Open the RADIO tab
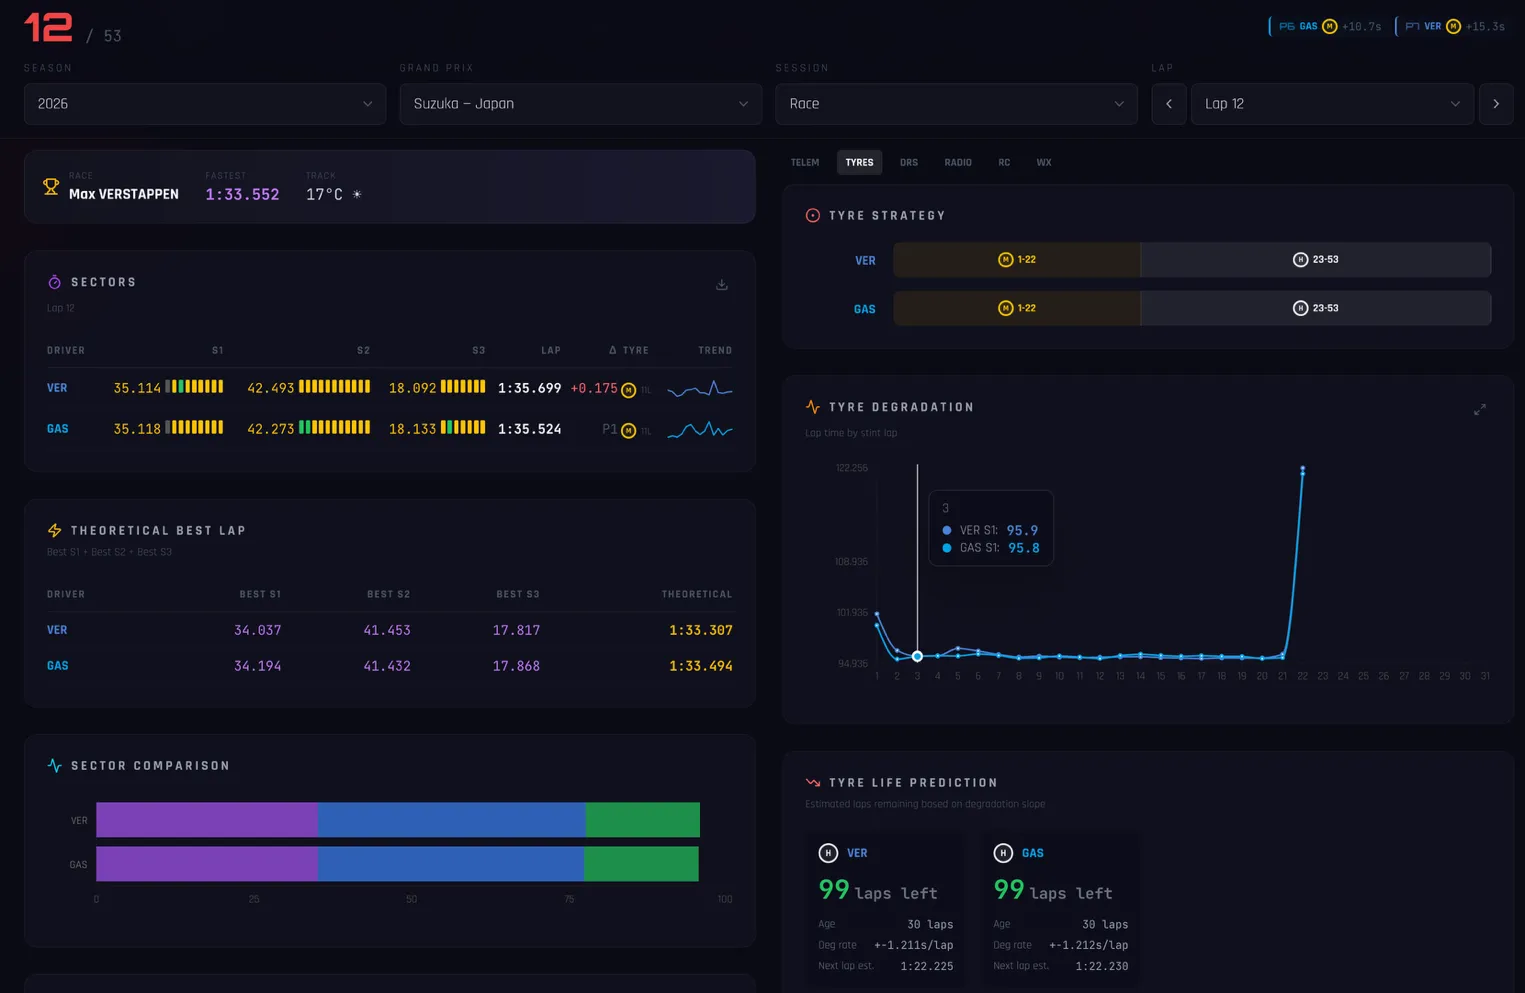 click(x=958, y=162)
